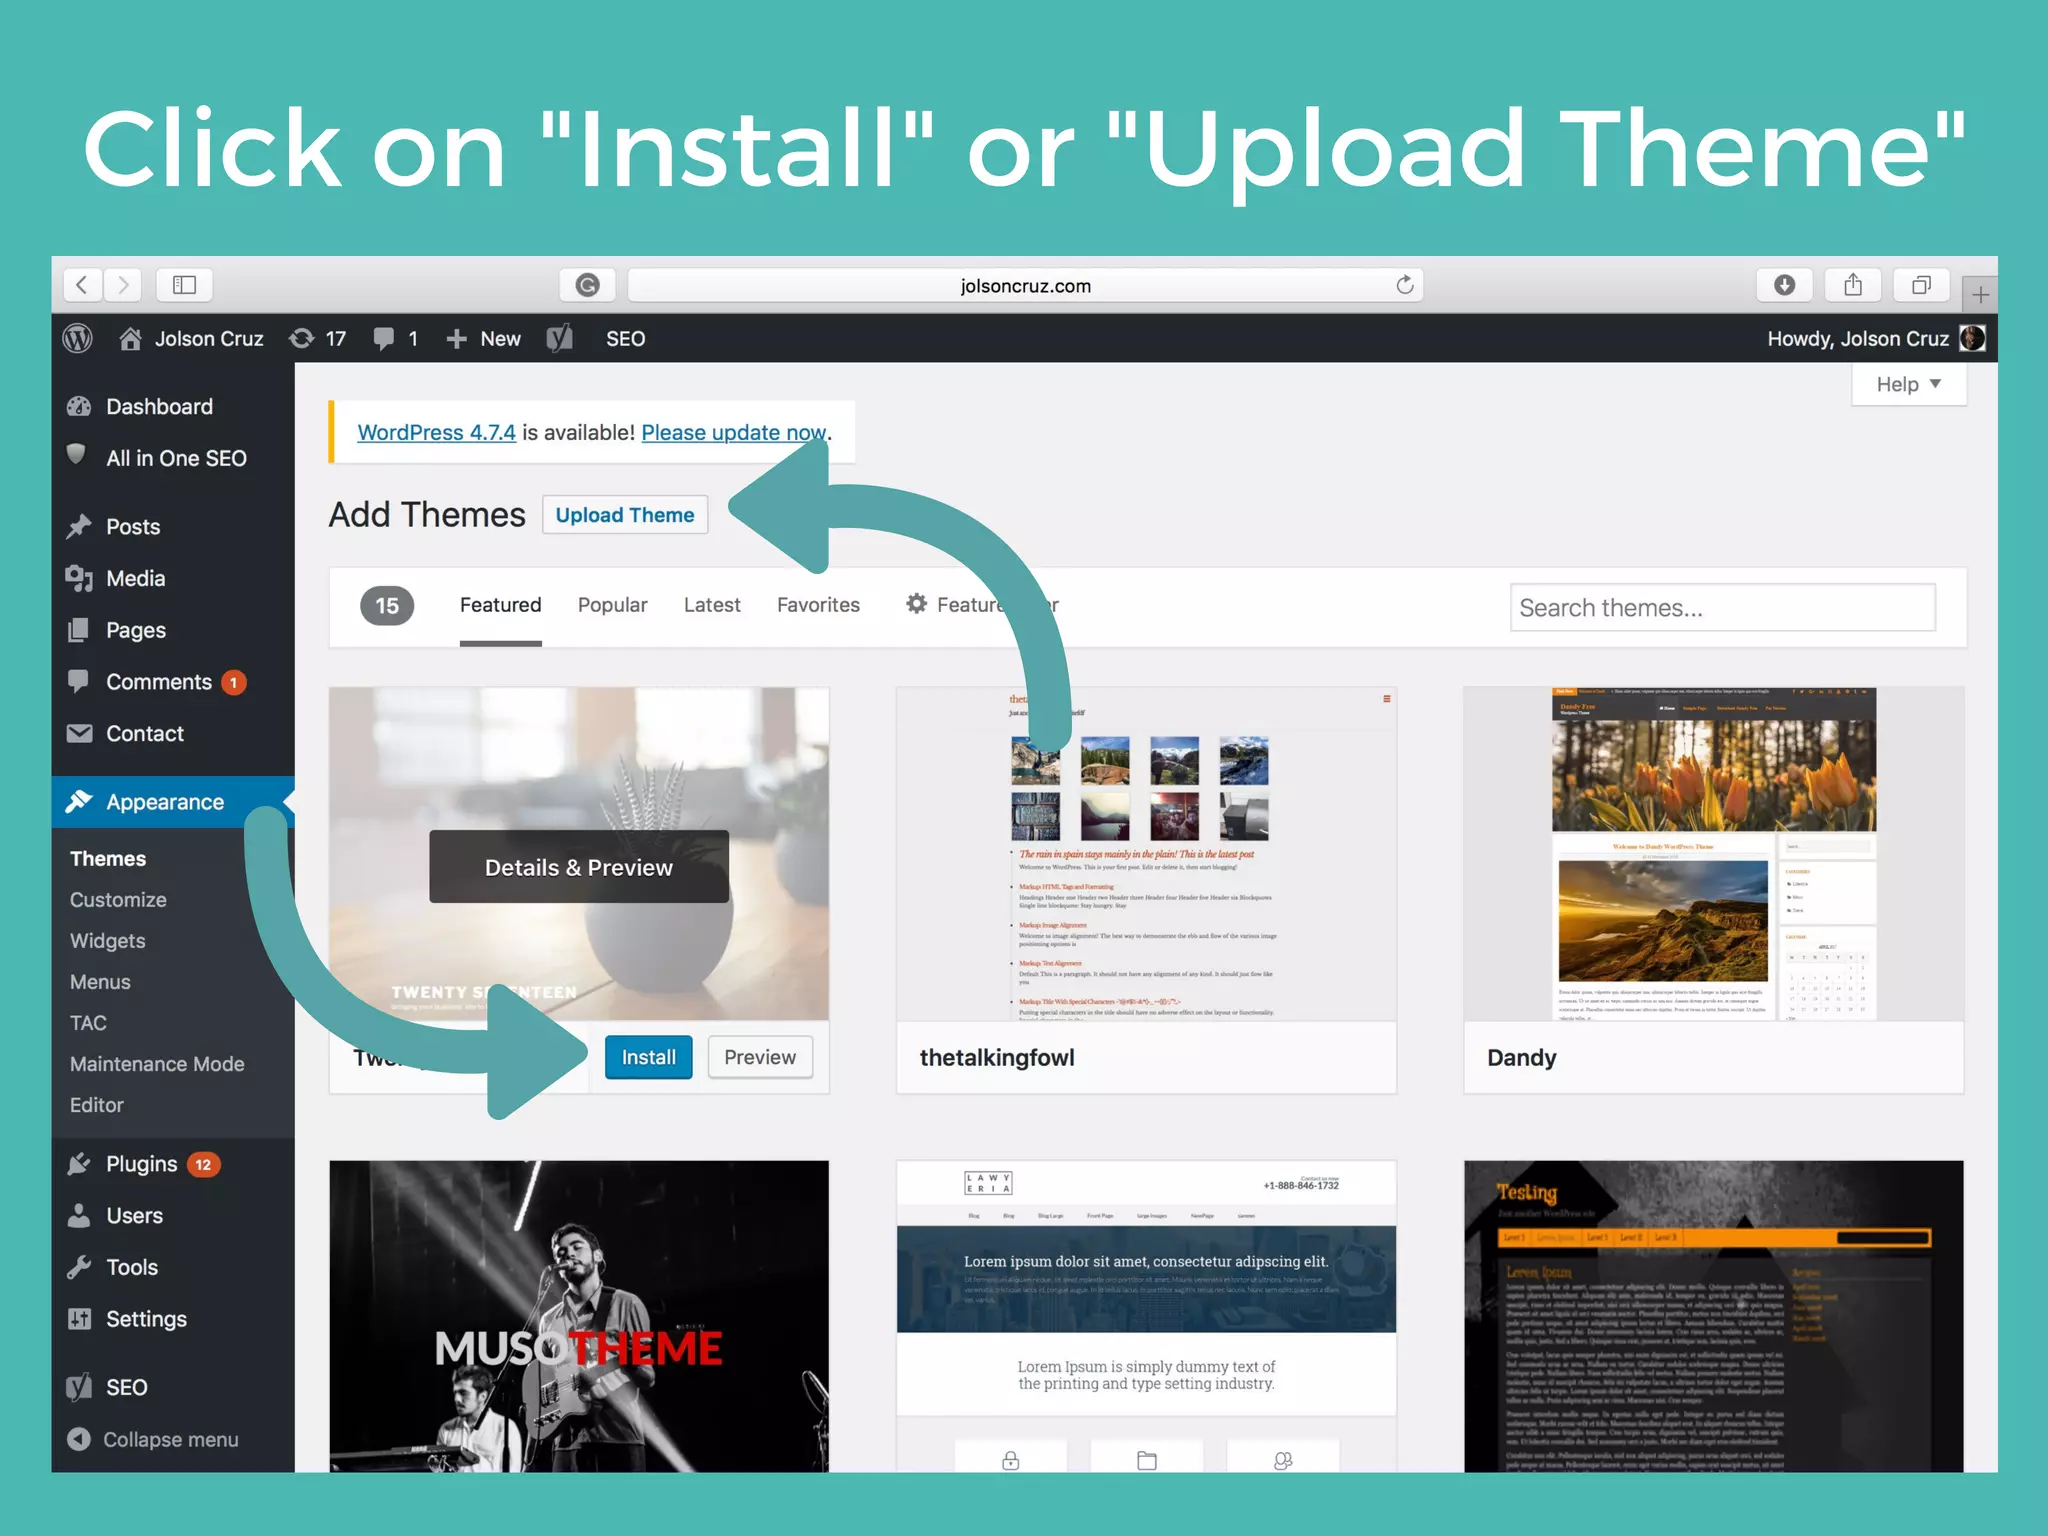Click the Yoast icon in admin bar

point(560,339)
